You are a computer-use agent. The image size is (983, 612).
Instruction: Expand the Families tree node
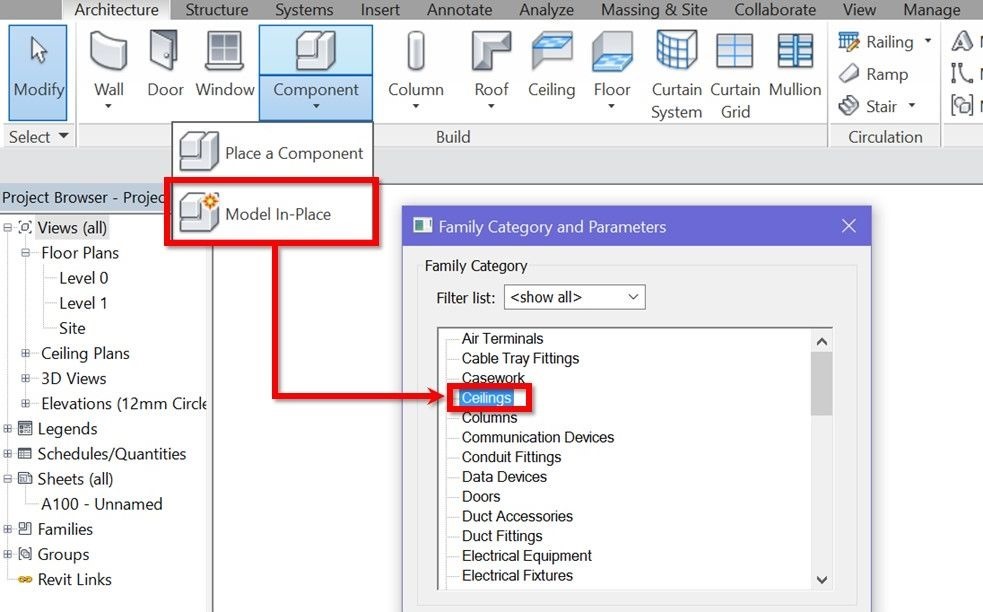coord(8,529)
